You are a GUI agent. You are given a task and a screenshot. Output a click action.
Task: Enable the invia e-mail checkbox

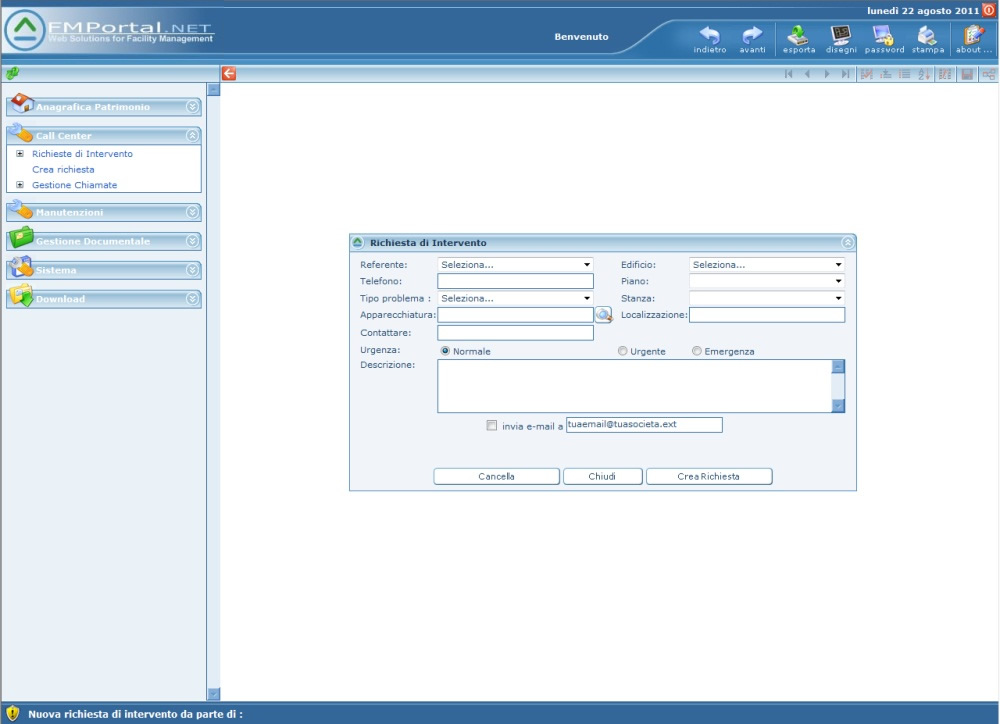point(491,425)
